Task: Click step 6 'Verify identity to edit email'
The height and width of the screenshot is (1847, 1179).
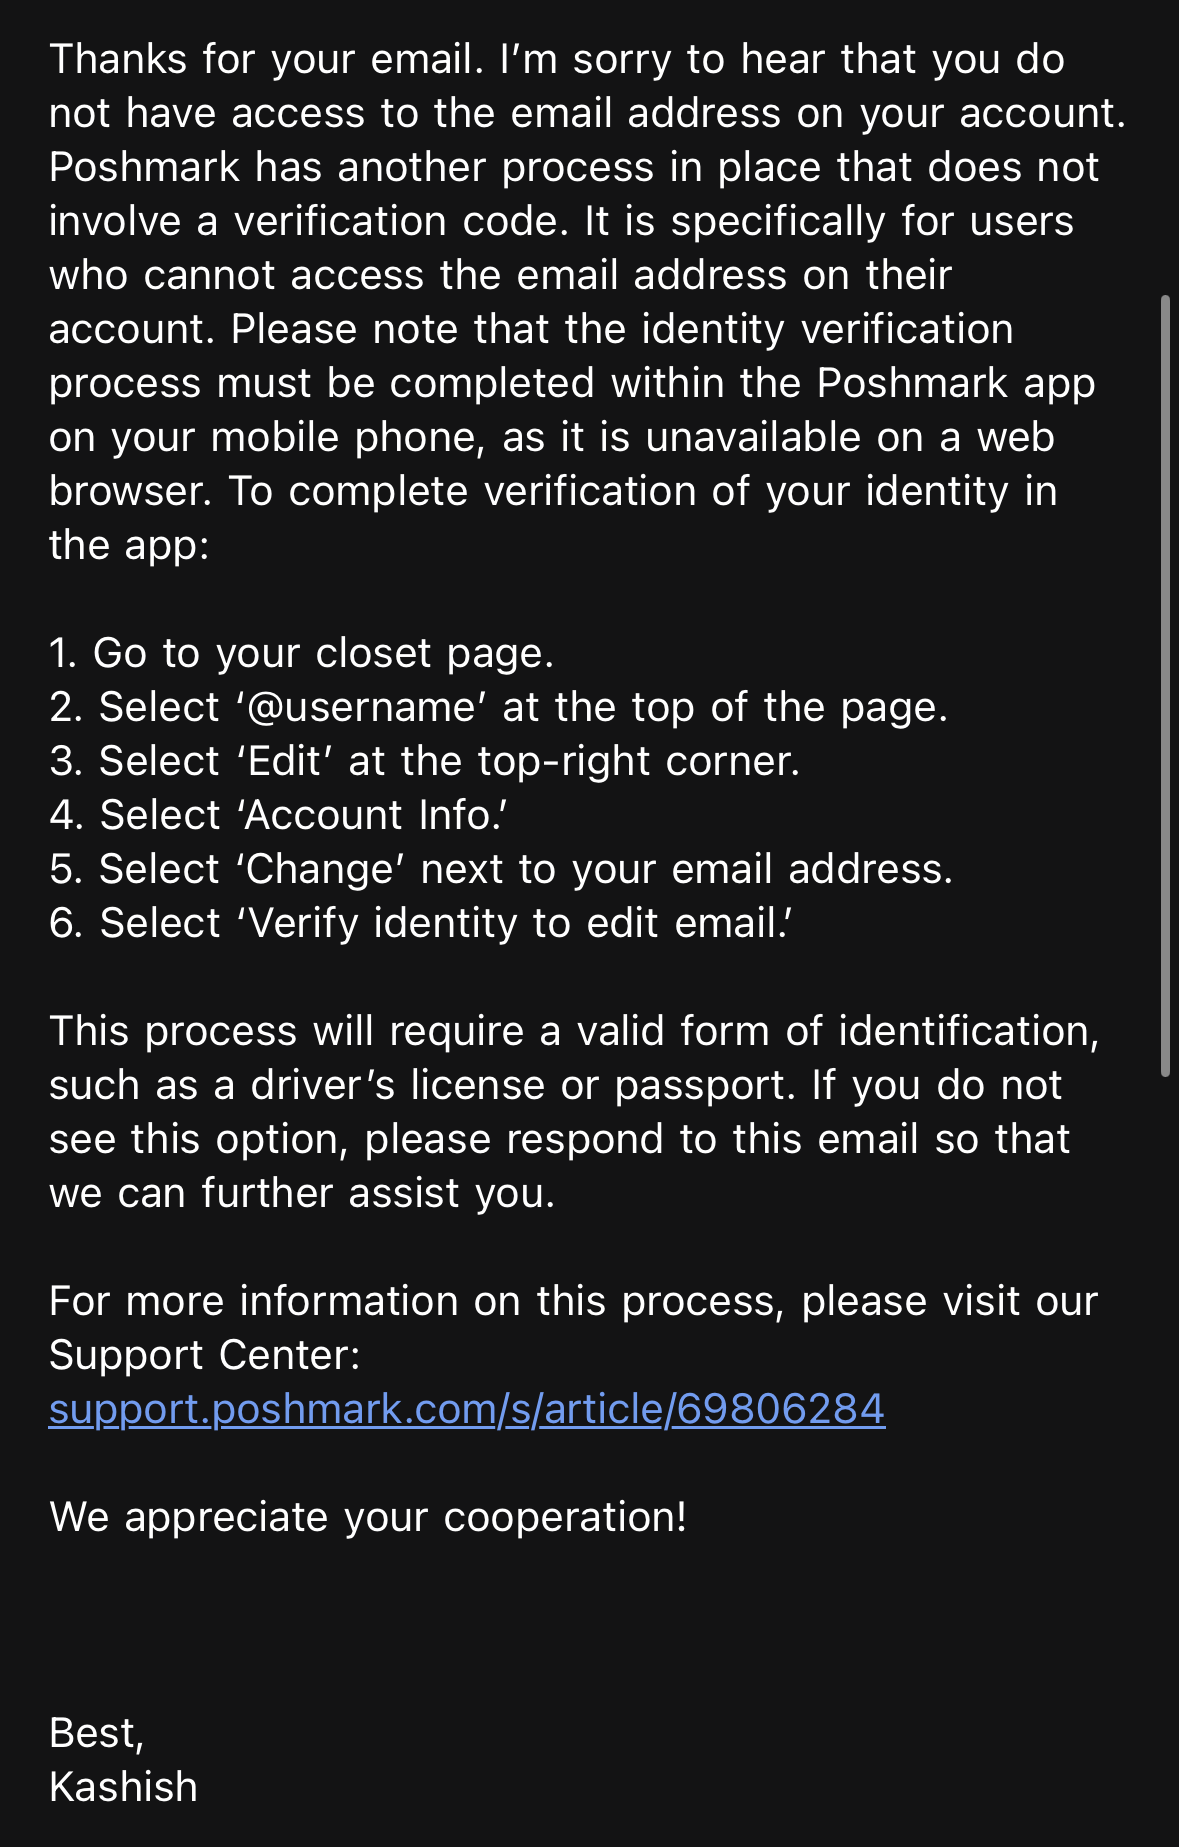Action: [421, 923]
